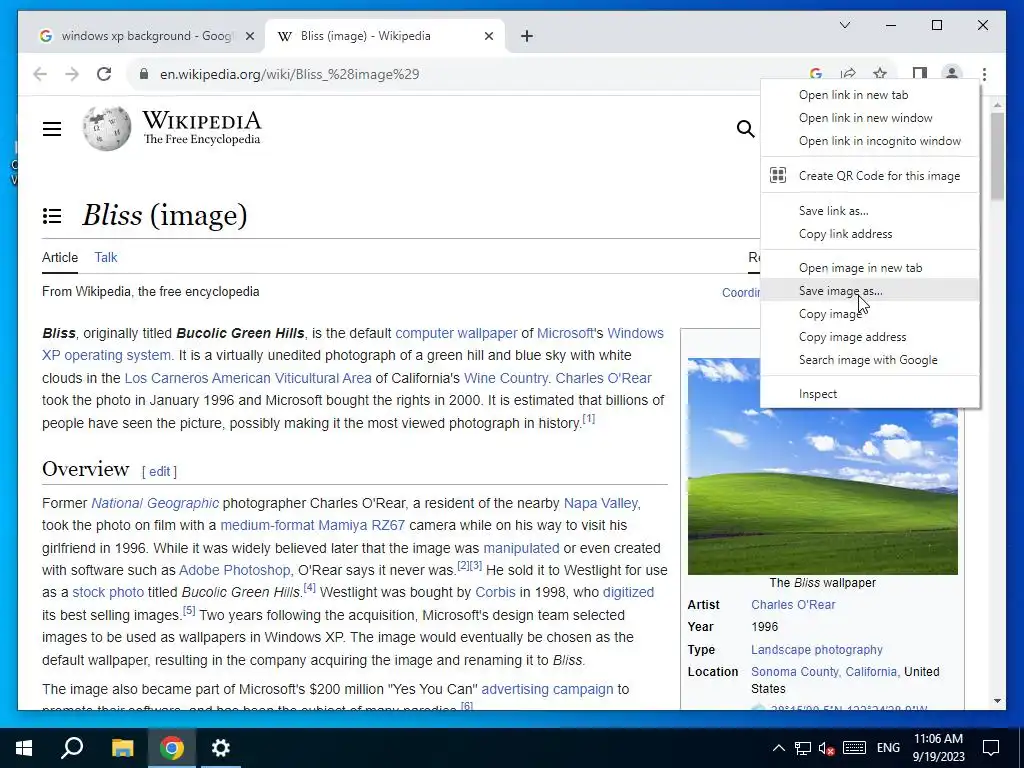
Task: Open the National Geographic link
Action: point(155,503)
